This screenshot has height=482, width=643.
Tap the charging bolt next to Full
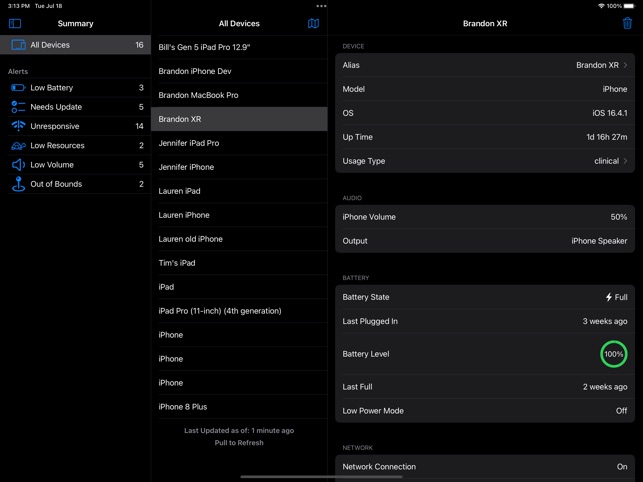pyautogui.click(x=609, y=297)
